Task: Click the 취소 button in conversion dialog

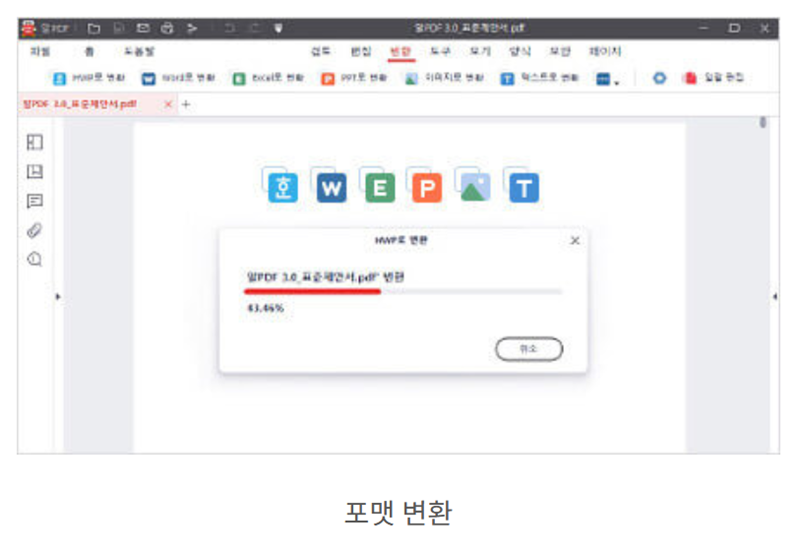Action: point(529,349)
